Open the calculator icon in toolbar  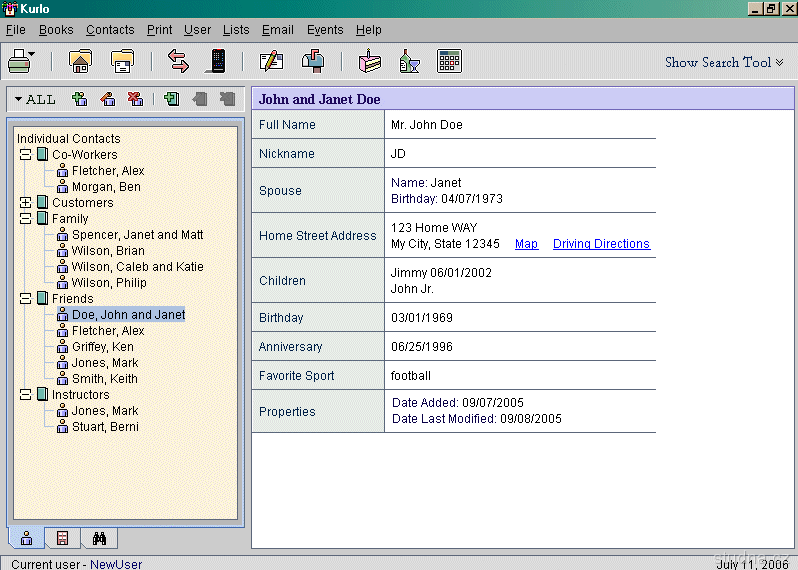pos(449,62)
